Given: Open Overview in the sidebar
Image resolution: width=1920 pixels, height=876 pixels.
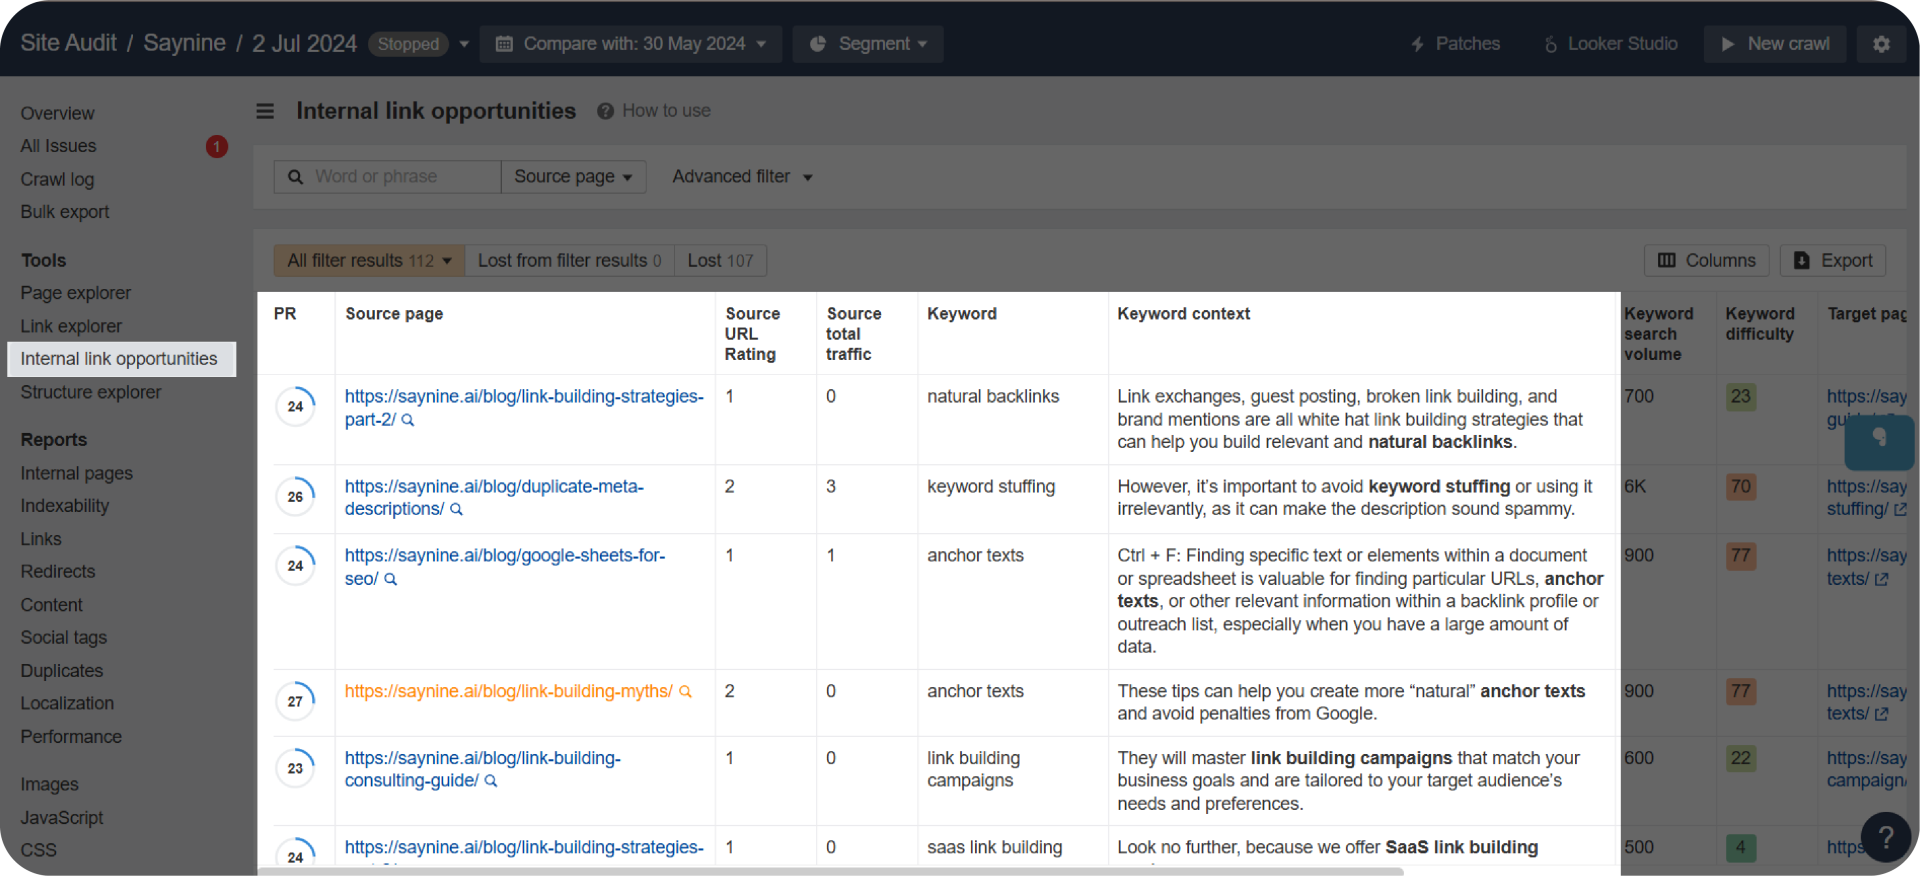Looking at the screenshot, I should click(58, 114).
